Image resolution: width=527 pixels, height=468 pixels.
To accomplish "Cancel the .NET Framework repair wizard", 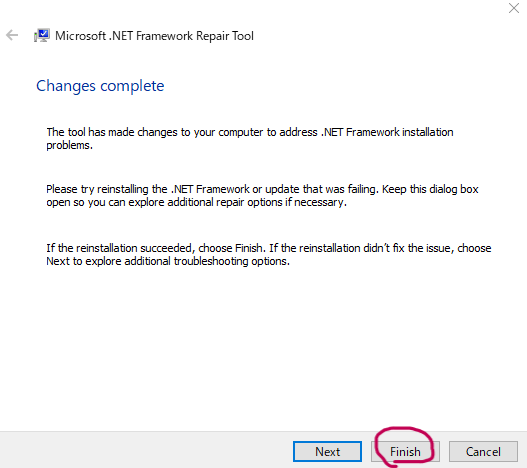I will (483, 452).
